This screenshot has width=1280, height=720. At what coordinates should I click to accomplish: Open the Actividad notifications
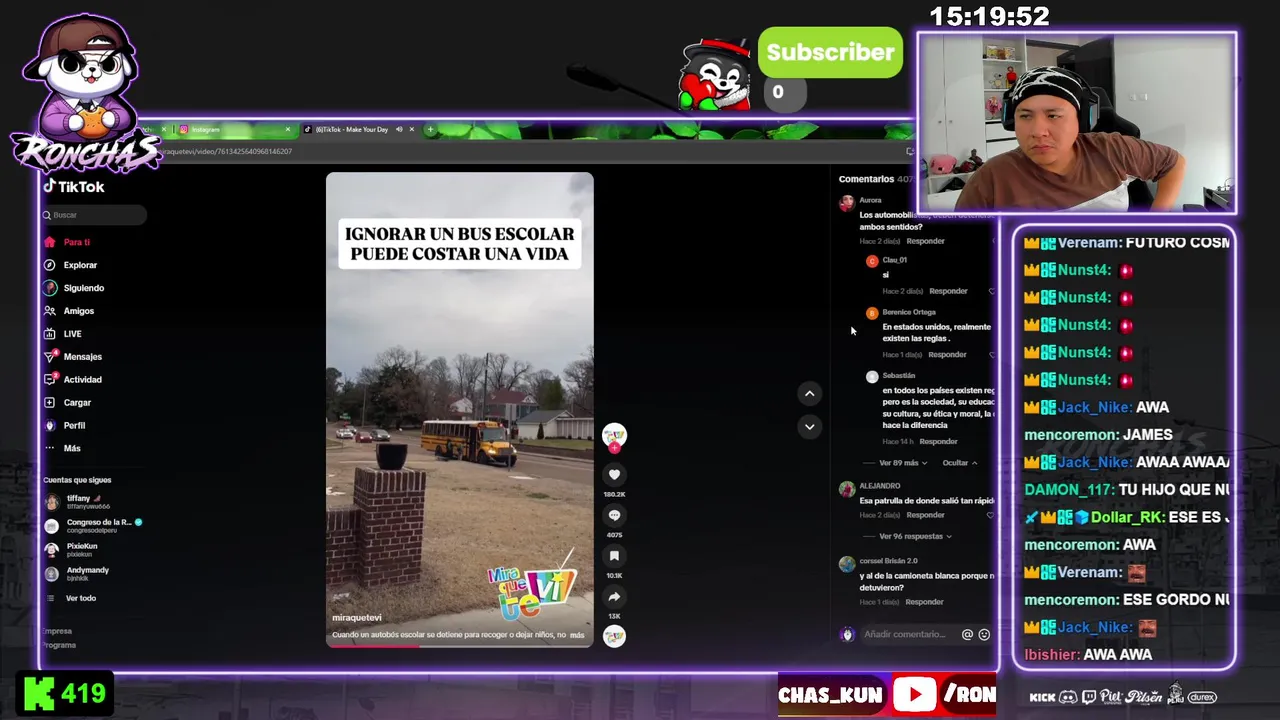coord(73,380)
